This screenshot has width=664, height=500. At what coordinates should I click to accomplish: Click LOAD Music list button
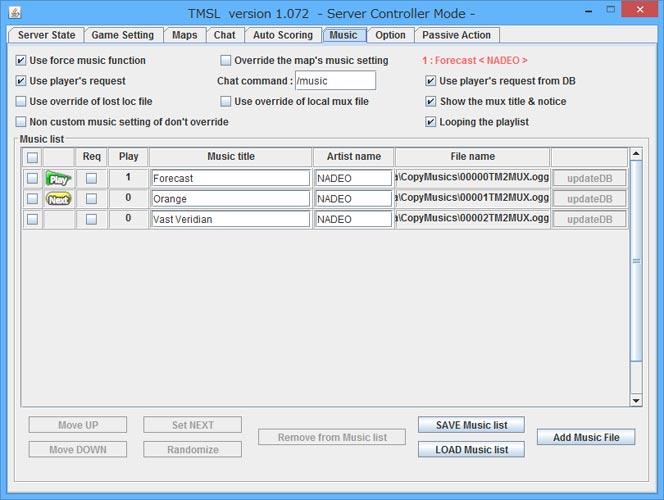pyautogui.click(x=472, y=449)
